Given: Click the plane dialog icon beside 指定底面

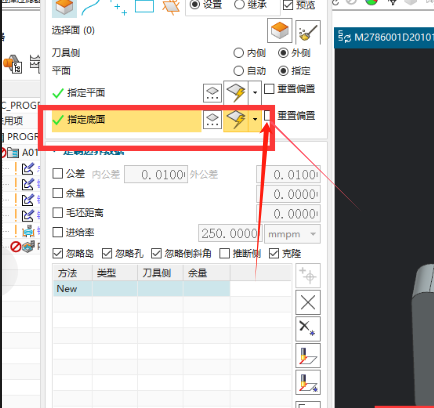Looking at the screenshot, I should tap(212, 120).
